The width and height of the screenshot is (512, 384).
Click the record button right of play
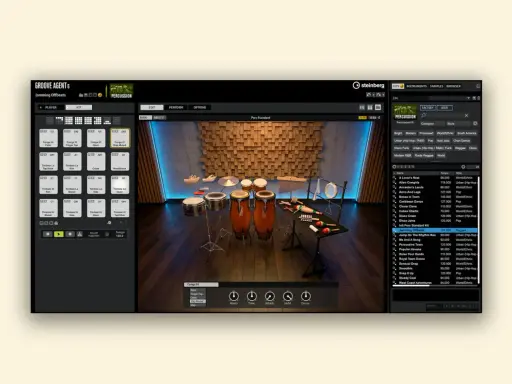(70, 234)
